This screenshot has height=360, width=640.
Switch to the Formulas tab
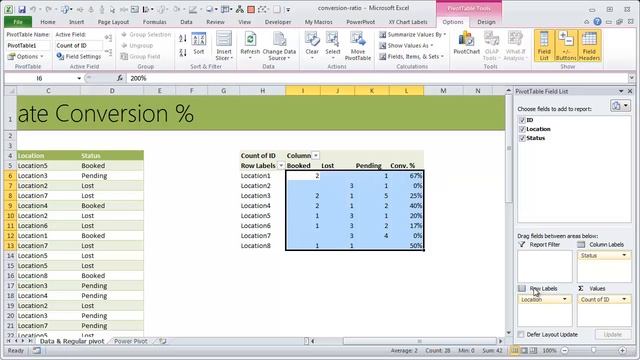[x=154, y=22]
